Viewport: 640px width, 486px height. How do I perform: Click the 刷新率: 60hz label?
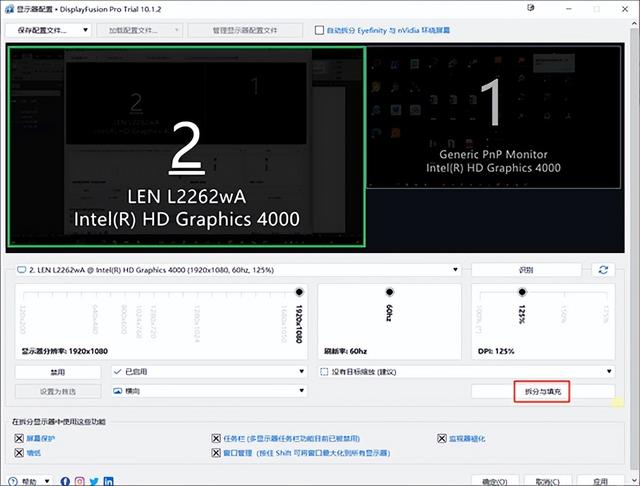click(345, 351)
